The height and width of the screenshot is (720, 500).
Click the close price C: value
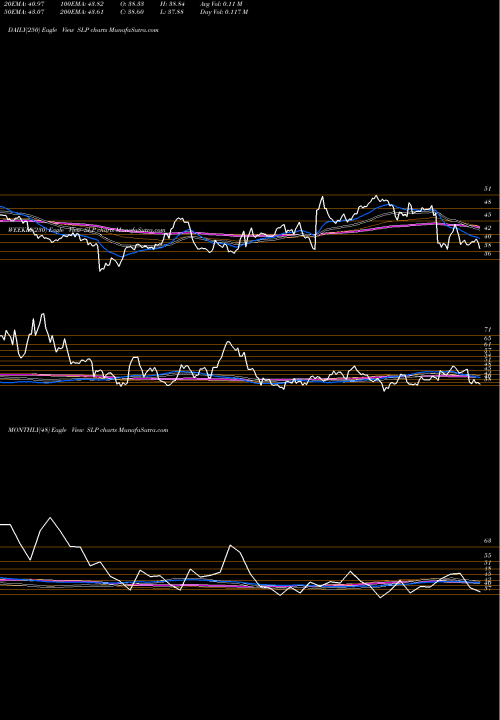pyautogui.click(x=132, y=12)
